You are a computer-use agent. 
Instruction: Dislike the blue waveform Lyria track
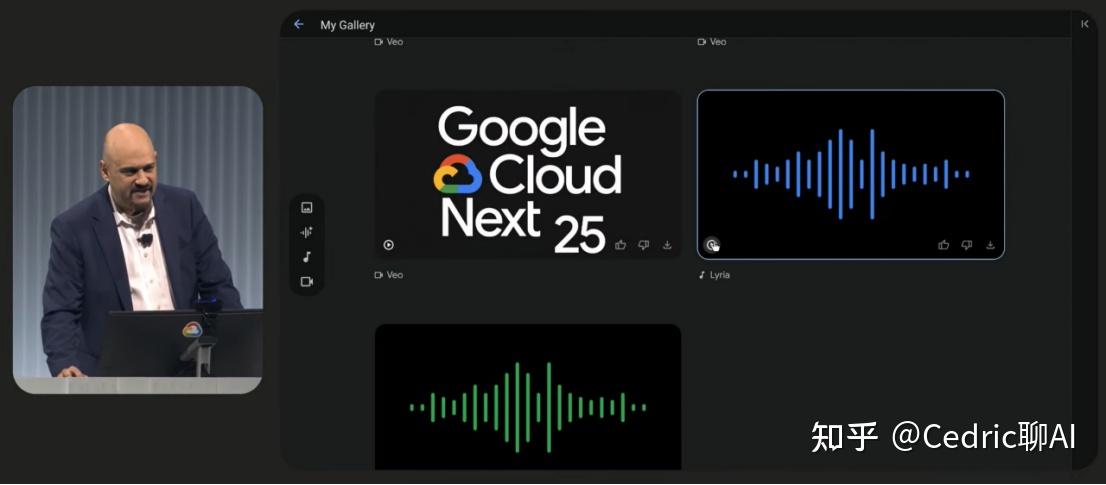[966, 245]
